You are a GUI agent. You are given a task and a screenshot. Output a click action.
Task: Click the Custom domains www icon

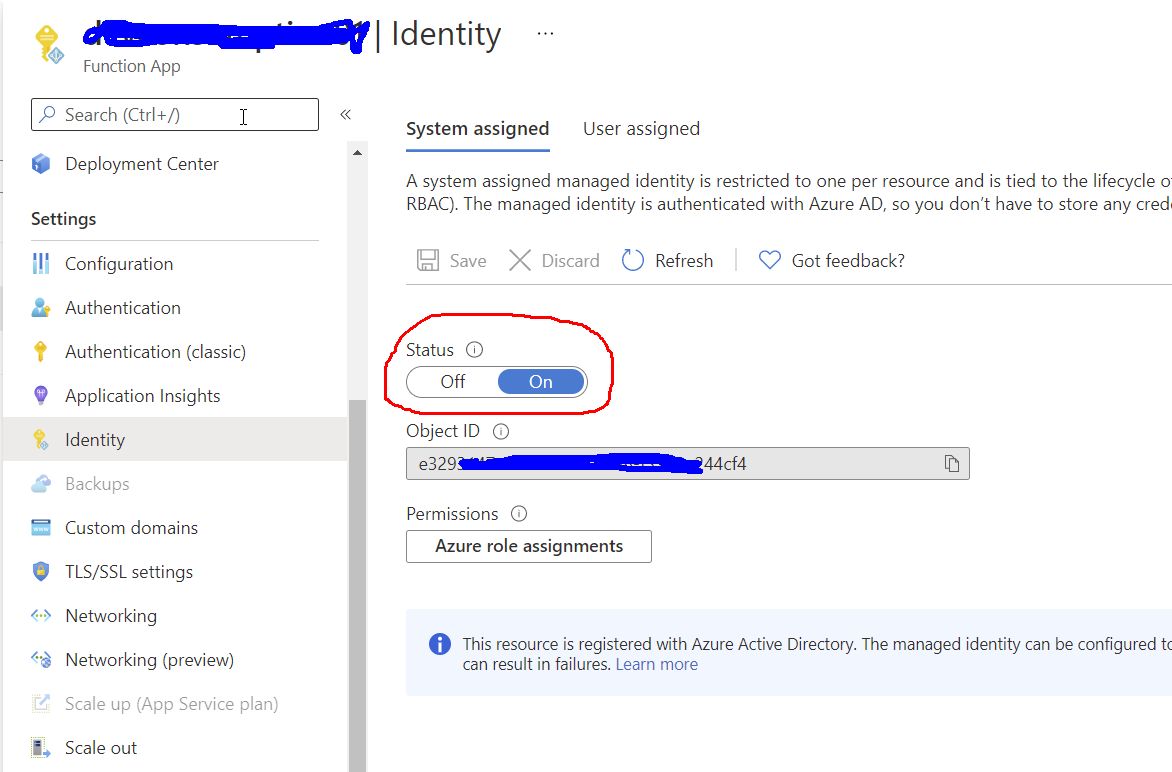[x=41, y=528]
